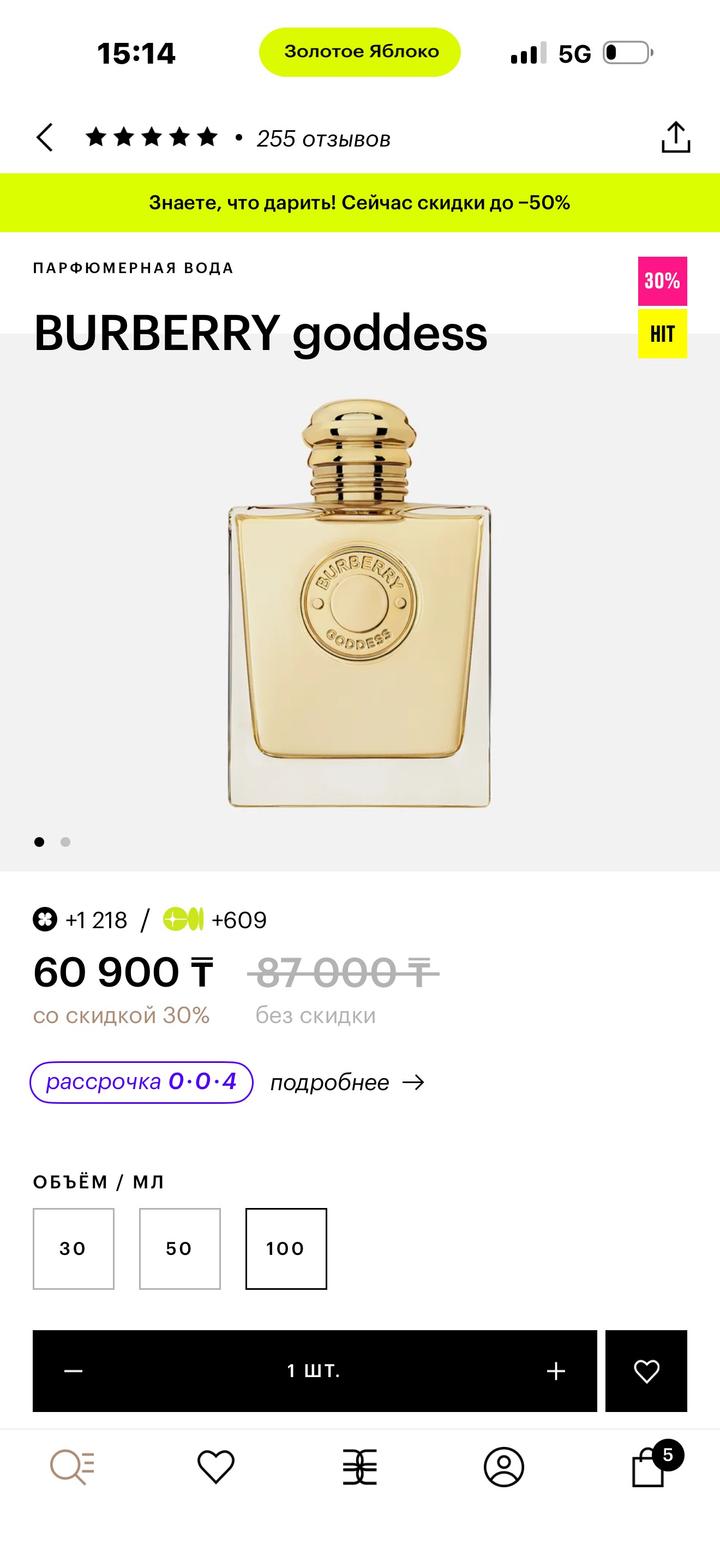Image resolution: width=720 pixels, height=1564 pixels.
Task: Open the 255 отзывов reviews link
Action: tap(323, 139)
